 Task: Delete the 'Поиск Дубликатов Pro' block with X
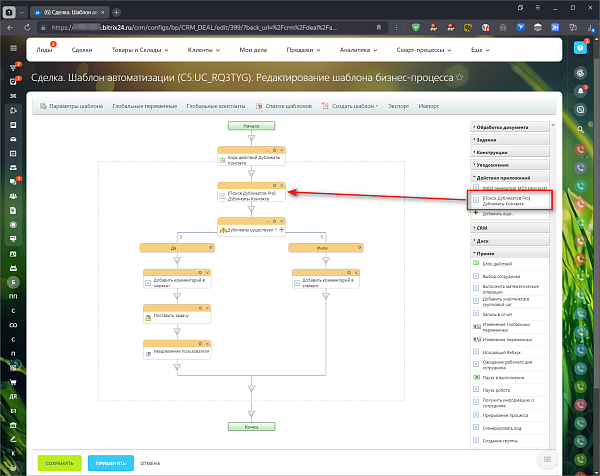point(282,186)
